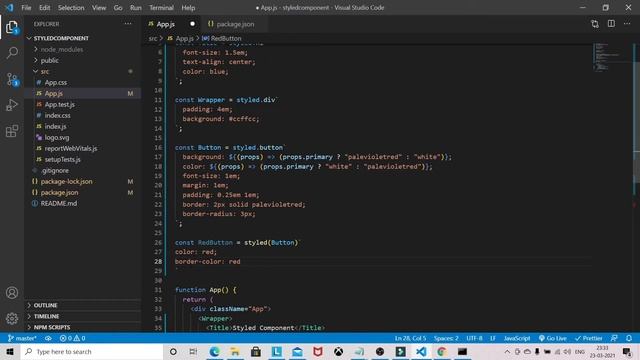Viewport: 640px width, 360px height.
Task: Open setupTests.js file
Action: (62, 160)
